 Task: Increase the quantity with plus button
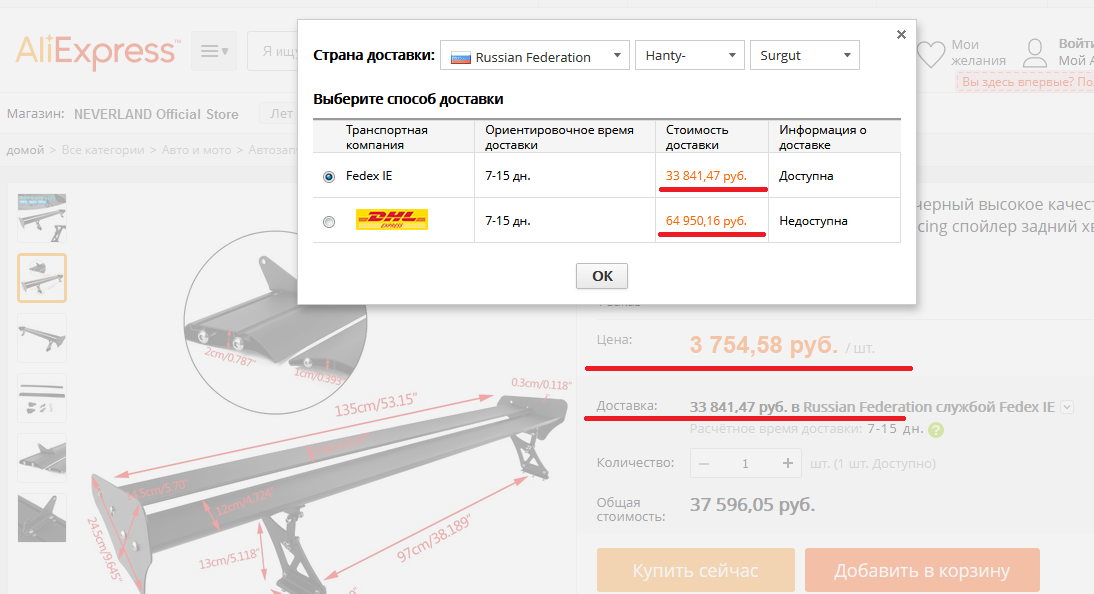coord(788,463)
